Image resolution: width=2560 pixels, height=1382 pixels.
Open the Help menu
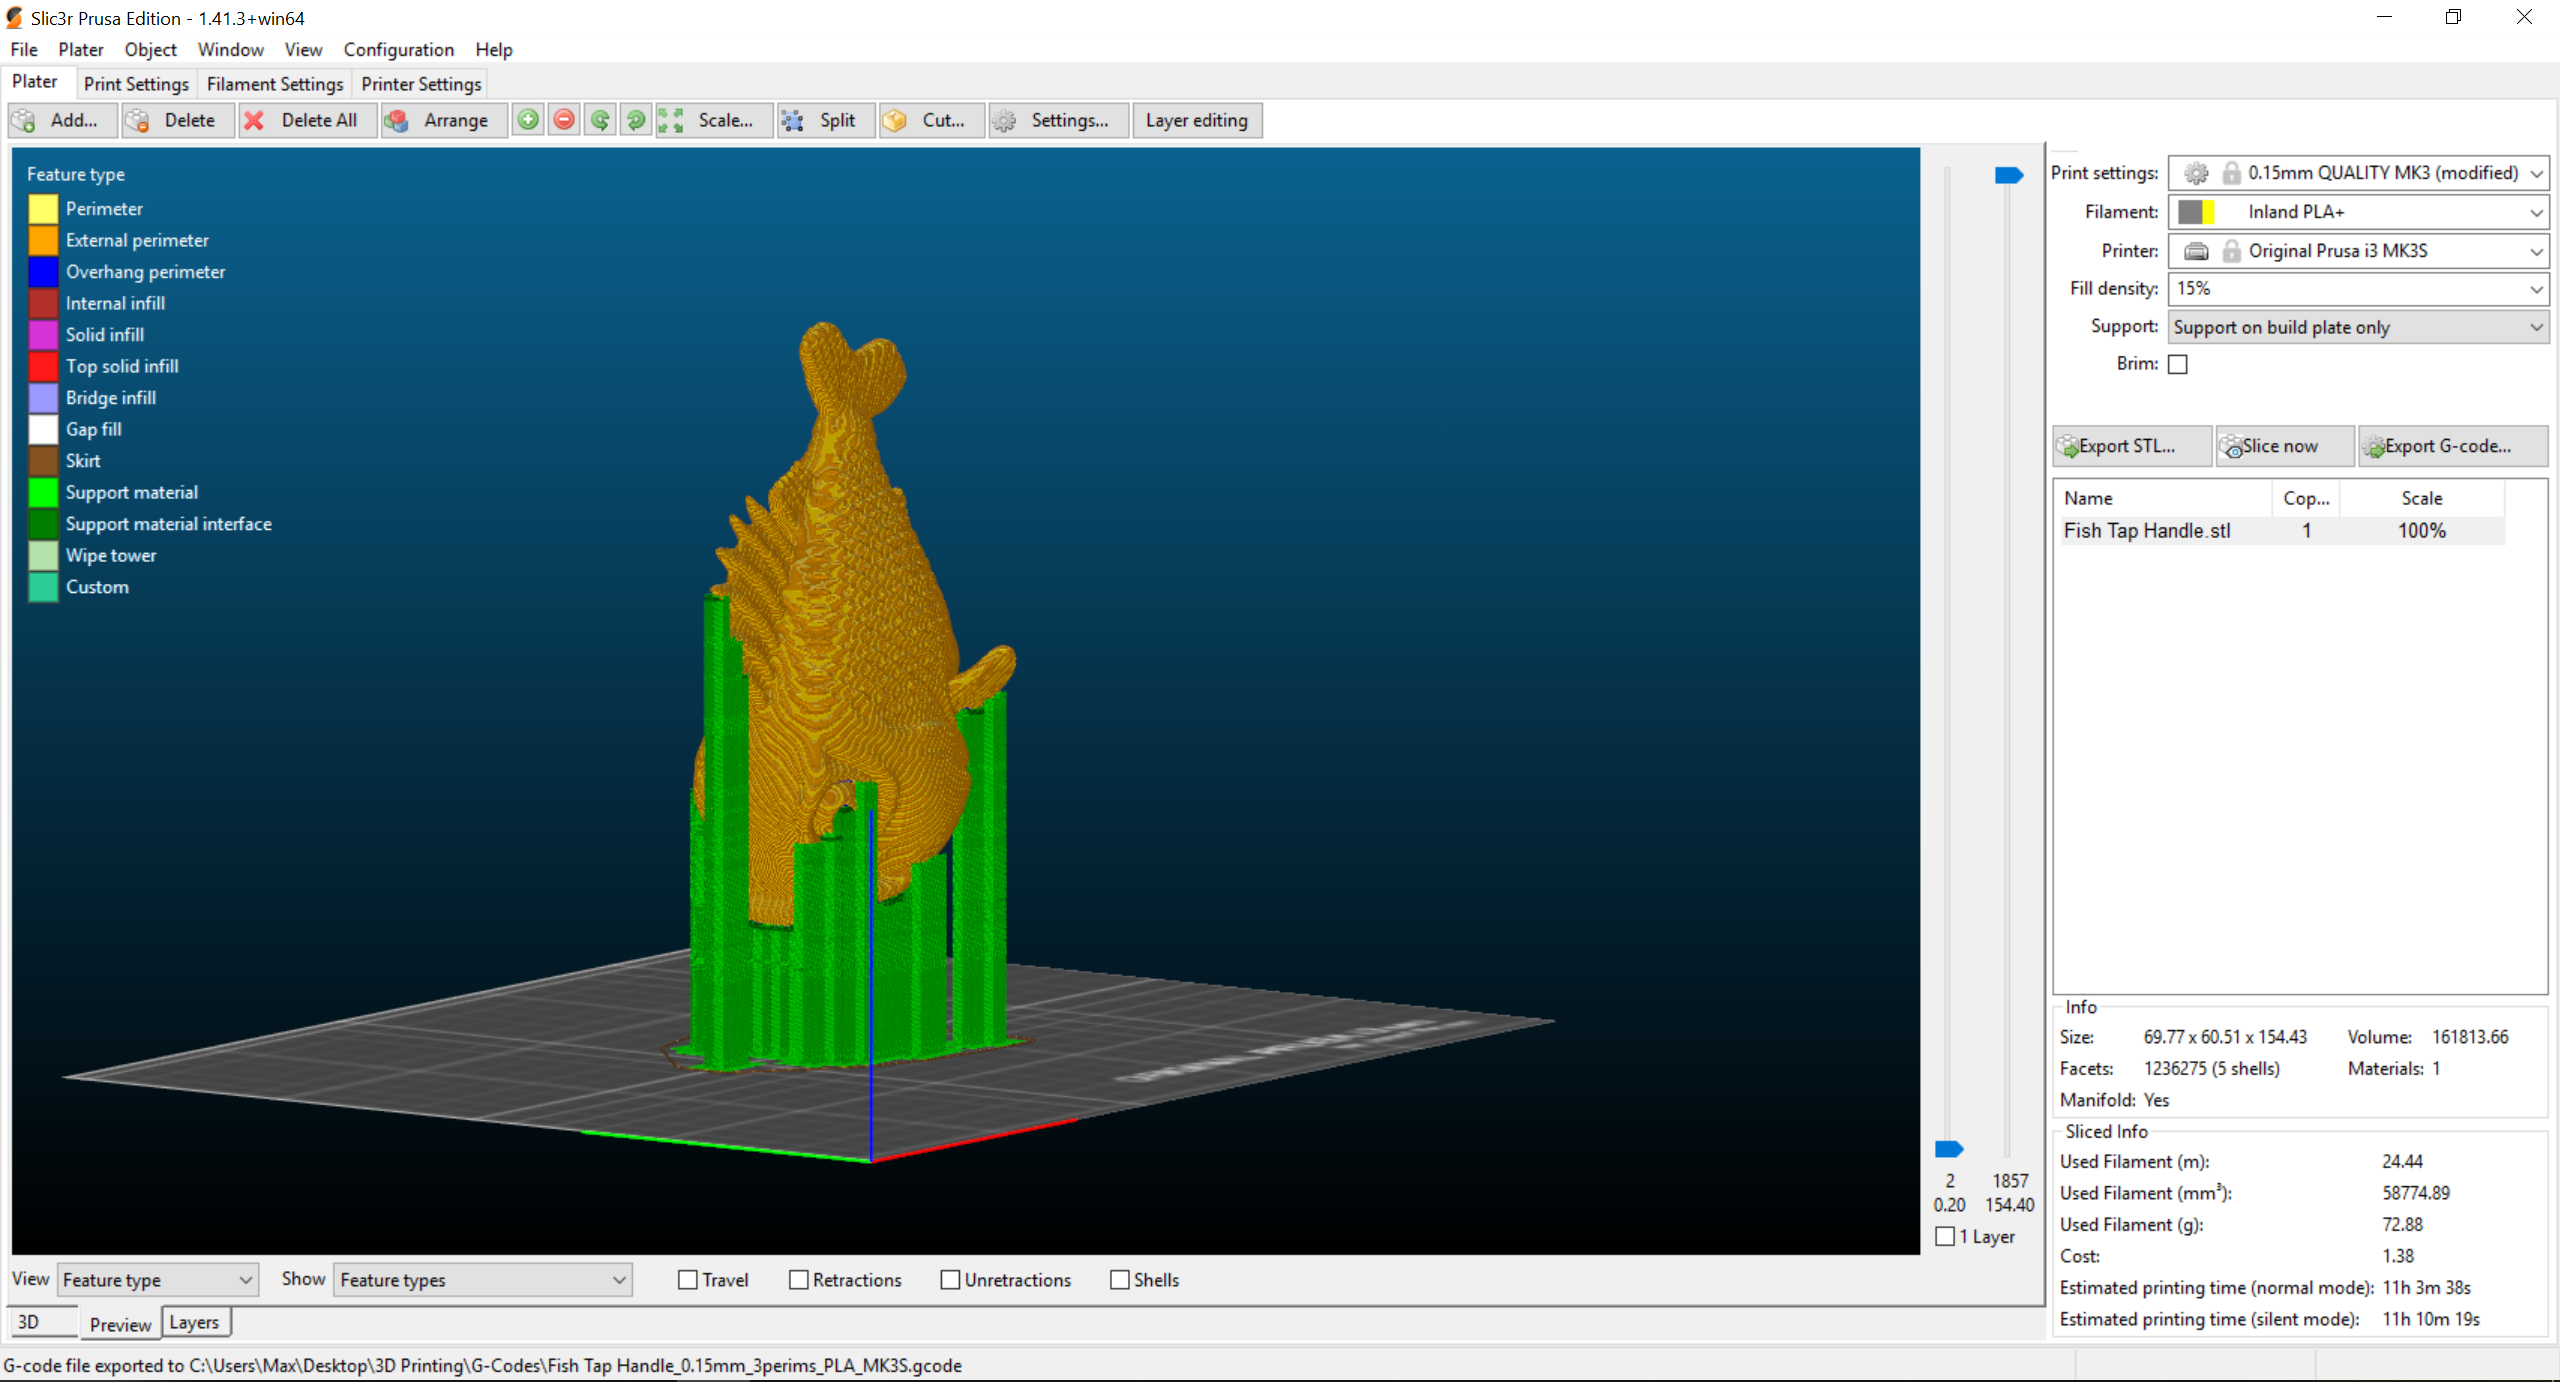point(494,50)
